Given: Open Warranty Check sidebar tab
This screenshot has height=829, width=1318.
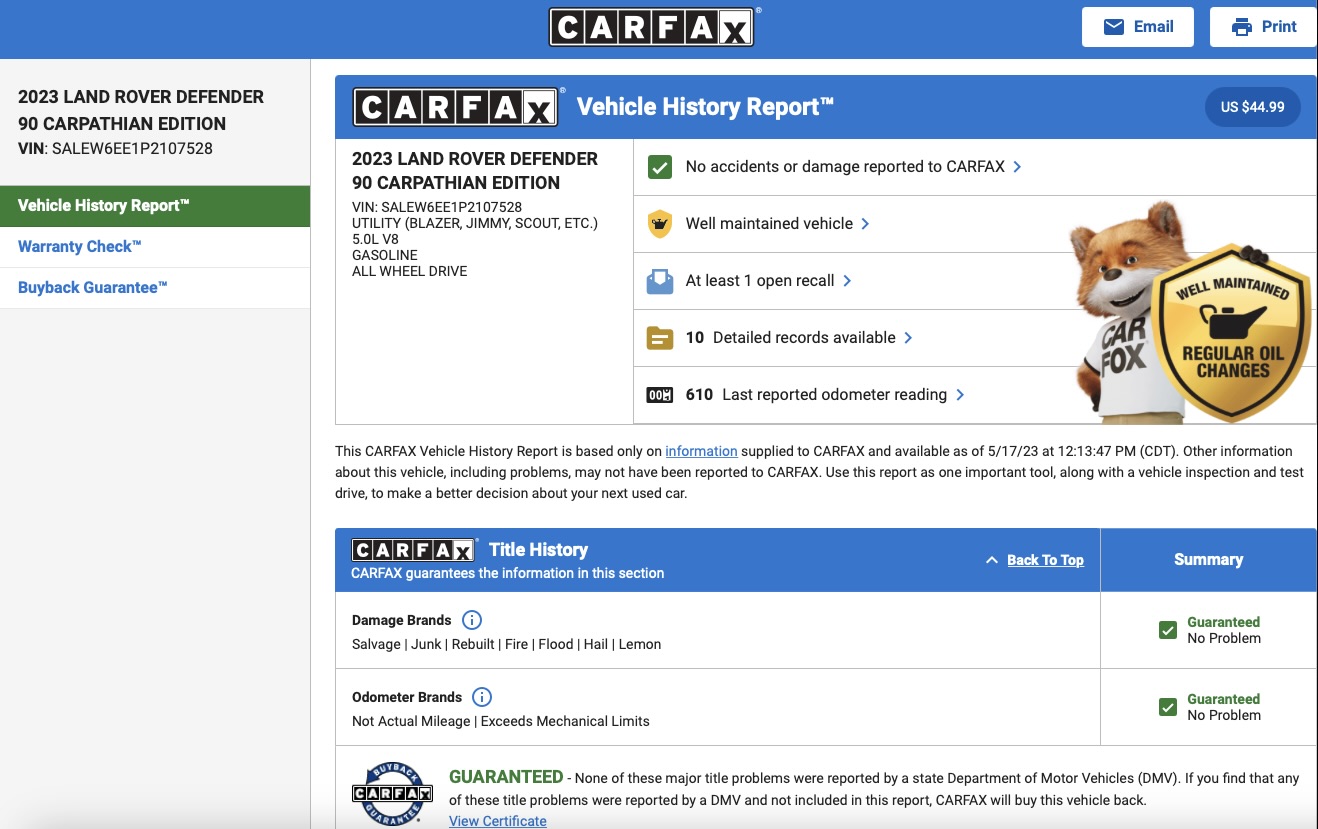Looking at the screenshot, I should click(155, 247).
